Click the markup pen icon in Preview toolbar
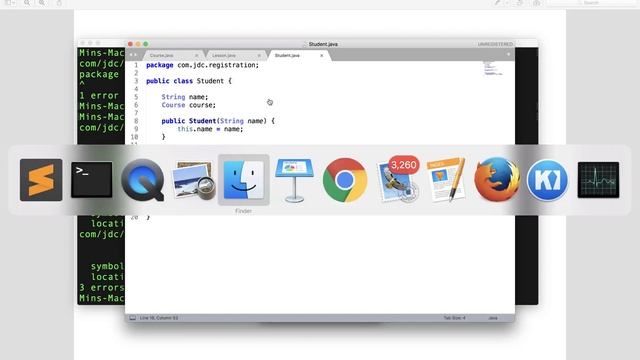640x360 pixels. pyautogui.click(x=497, y=3)
